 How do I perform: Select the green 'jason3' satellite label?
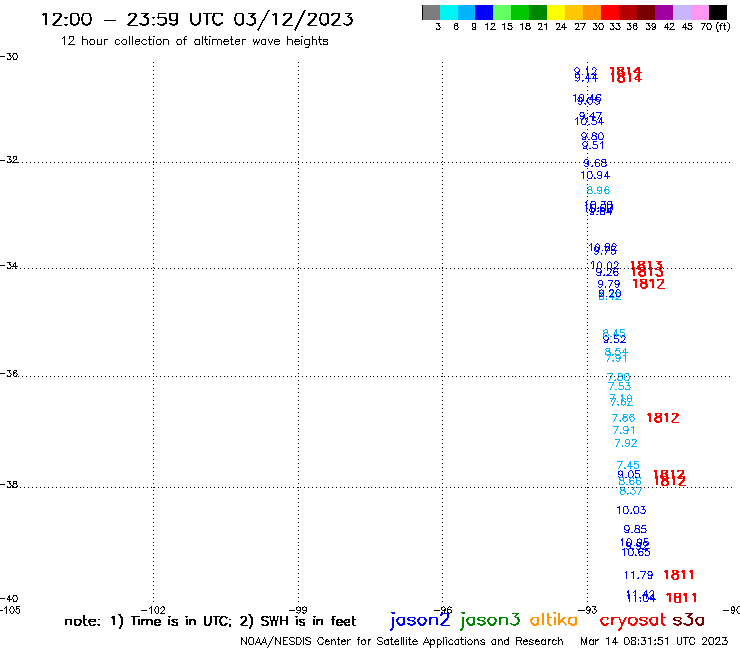(490, 620)
